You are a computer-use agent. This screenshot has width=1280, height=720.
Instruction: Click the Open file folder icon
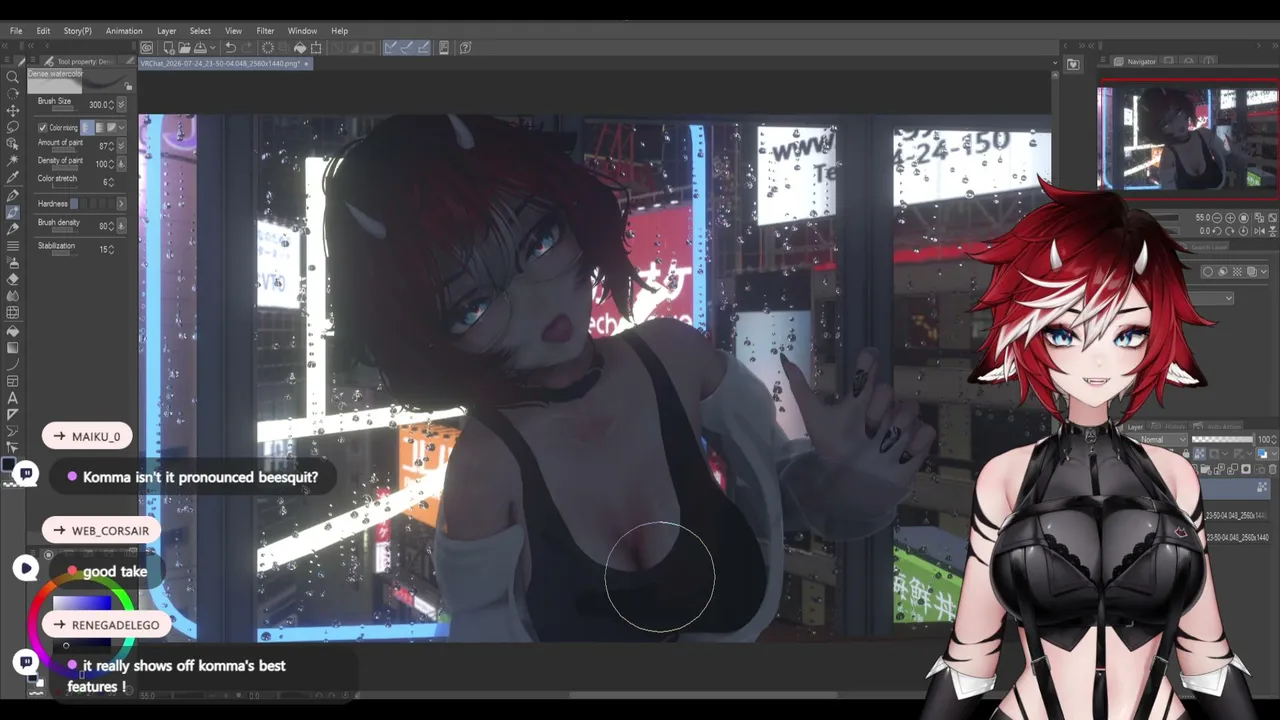click(x=185, y=47)
